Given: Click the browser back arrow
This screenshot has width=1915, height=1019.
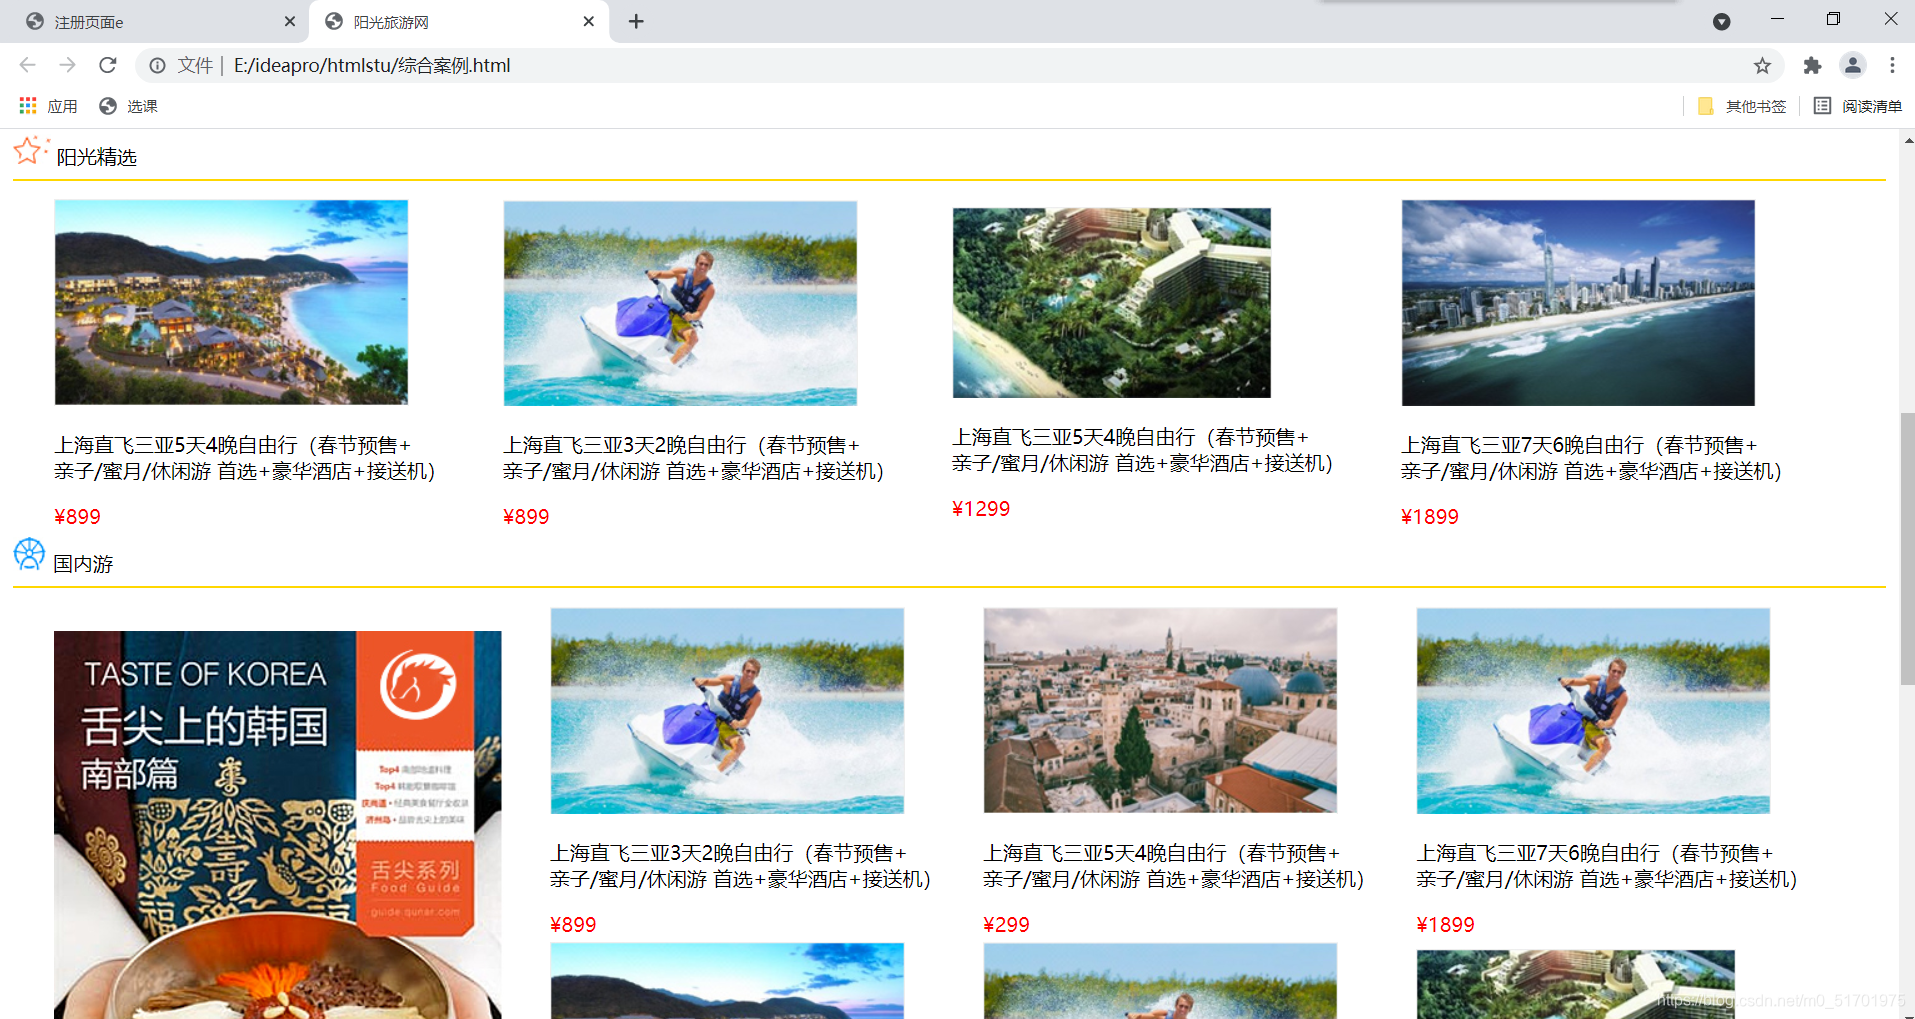Looking at the screenshot, I should 27,65.
